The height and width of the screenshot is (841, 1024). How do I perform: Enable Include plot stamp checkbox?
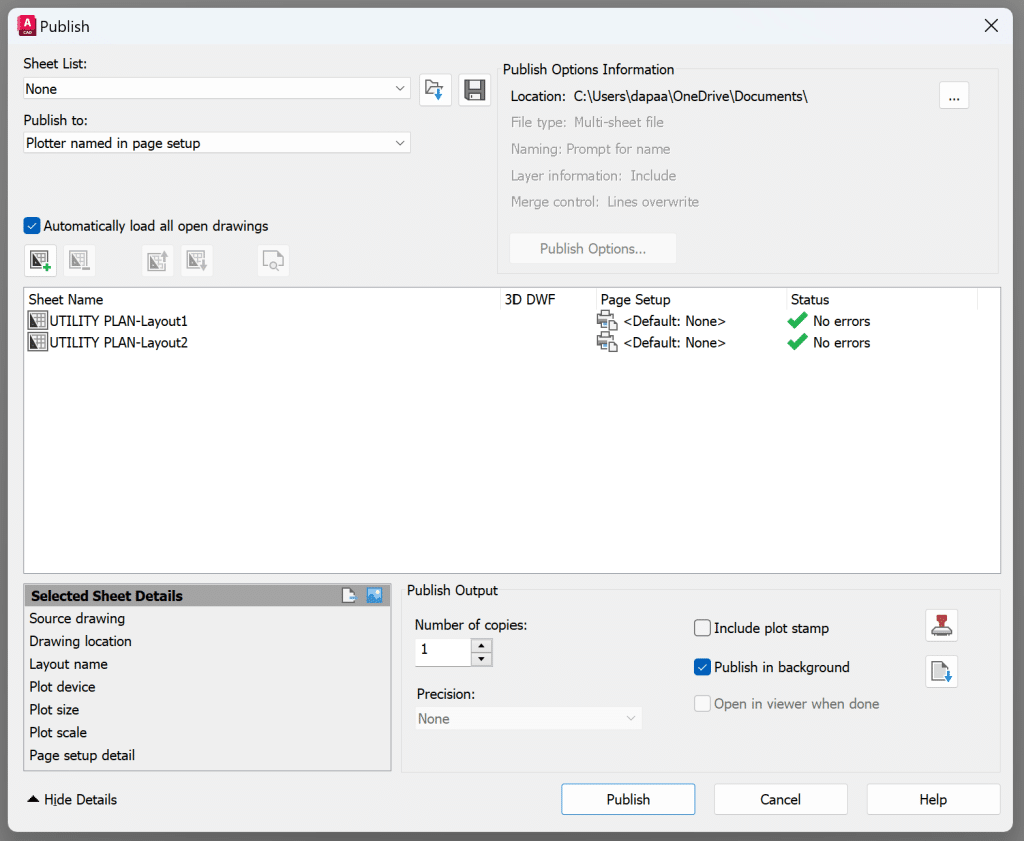[x=702, y=629]
